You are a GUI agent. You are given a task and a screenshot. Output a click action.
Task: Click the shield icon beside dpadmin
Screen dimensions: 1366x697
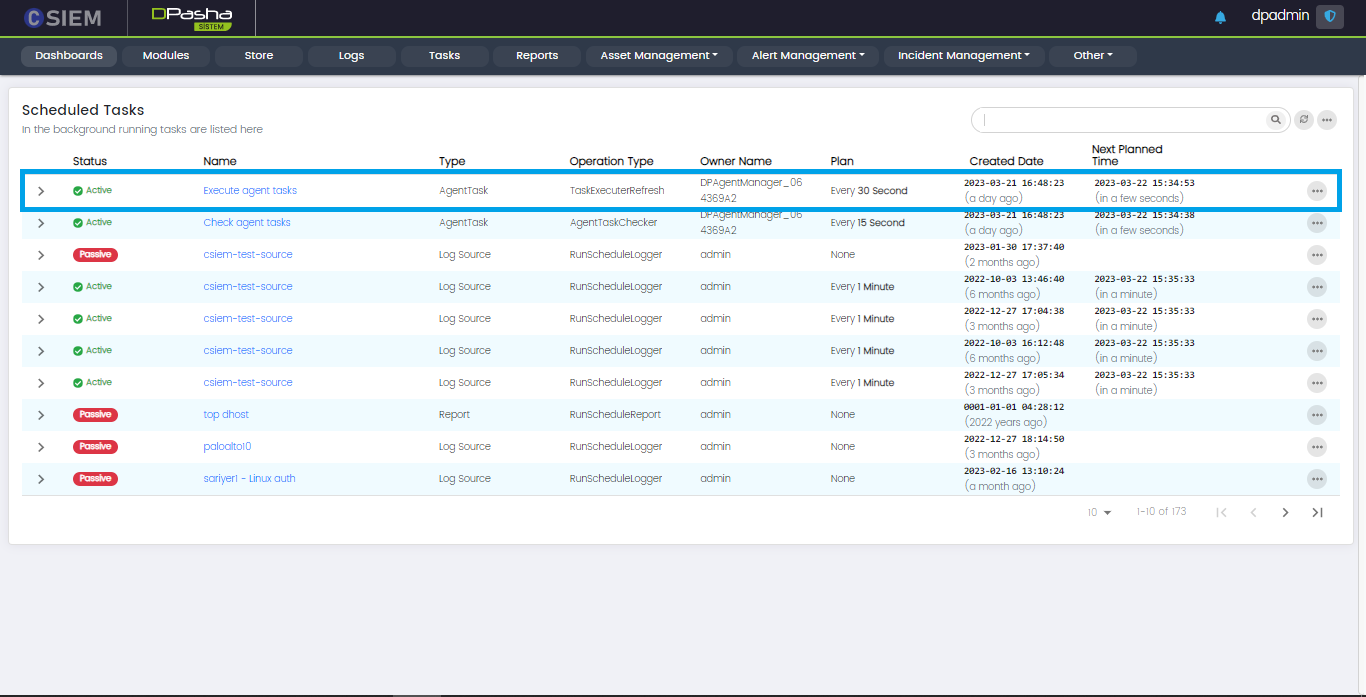pos(1329,17)
